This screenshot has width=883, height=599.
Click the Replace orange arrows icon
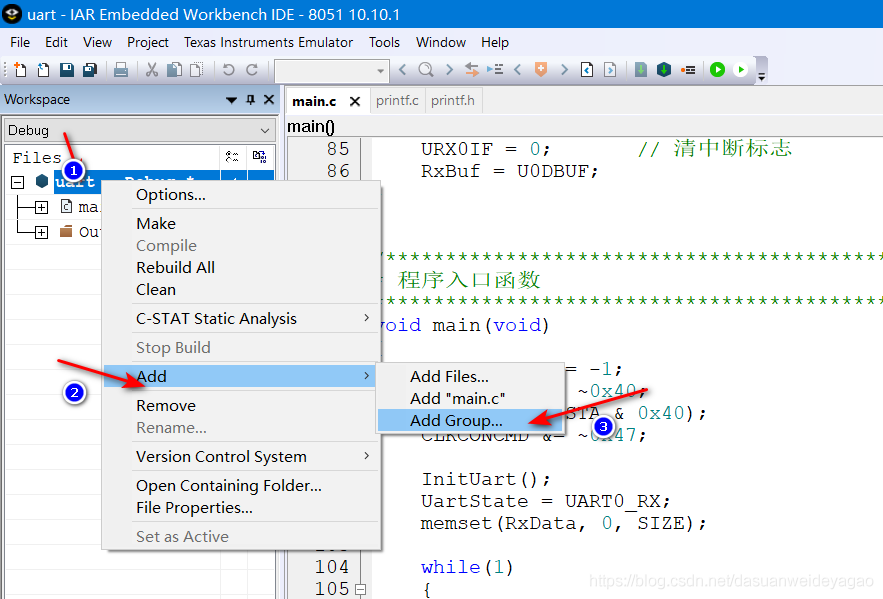point(471,70)
